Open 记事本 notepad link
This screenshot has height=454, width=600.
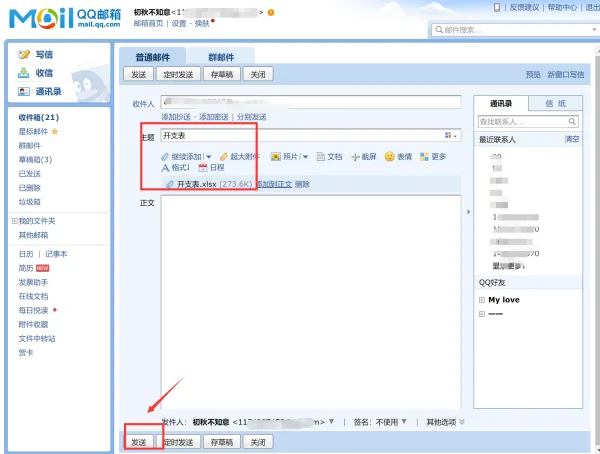point(56,254)
